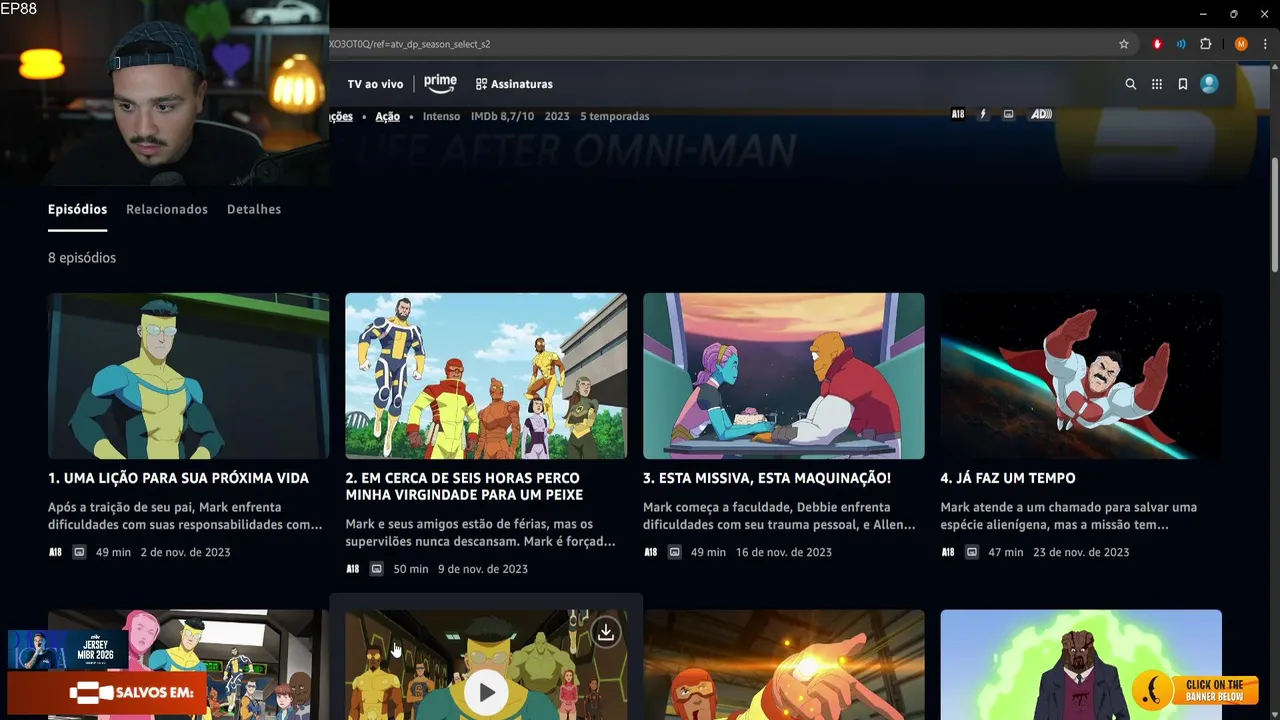Click subtitles icon under episode 4
The height and width of the screenshot is (720, 1280).
coord(972,552)
